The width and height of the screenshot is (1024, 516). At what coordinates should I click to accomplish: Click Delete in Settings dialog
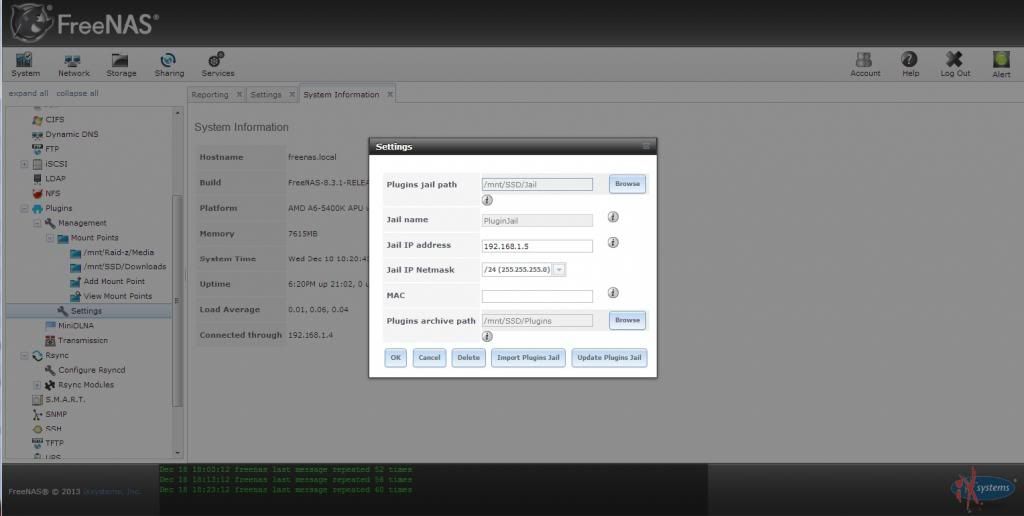468,357
